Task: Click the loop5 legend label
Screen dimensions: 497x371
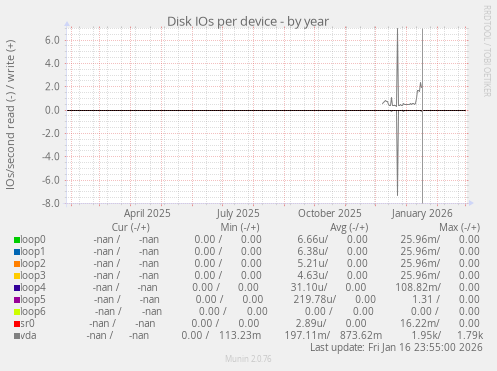Action: coord(33,299)
